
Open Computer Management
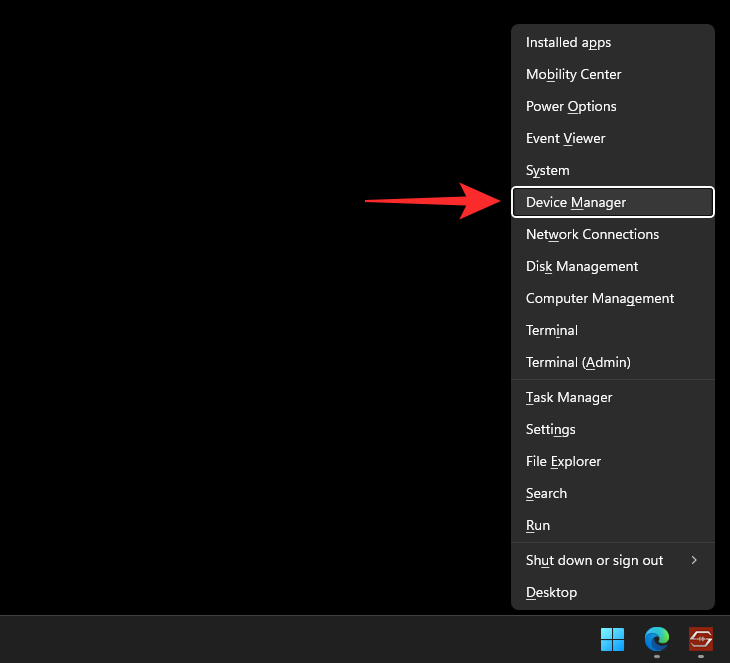(x=613, y=298)
